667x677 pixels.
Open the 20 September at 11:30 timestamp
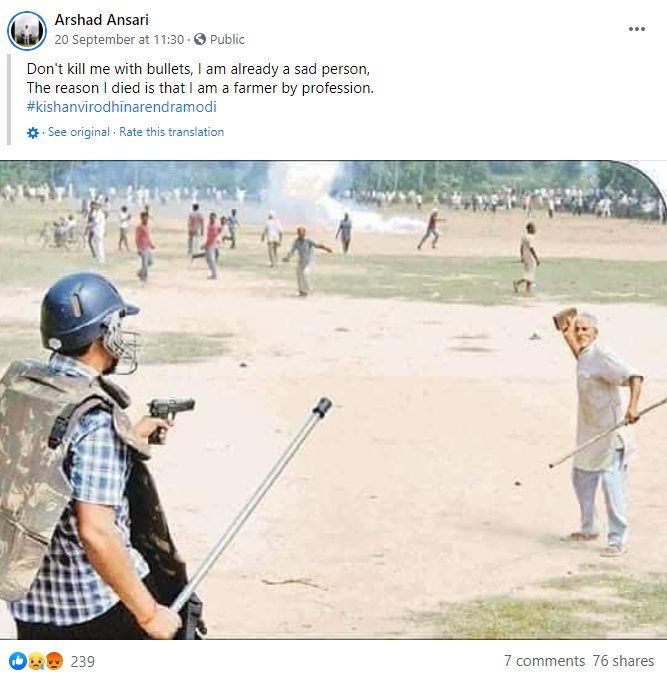pyautogui.click(x=119, y=40)
